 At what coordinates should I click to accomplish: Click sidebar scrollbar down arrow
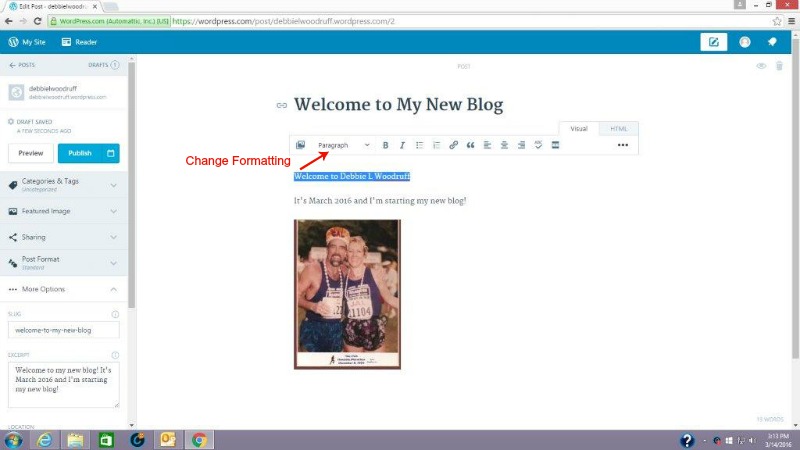132,424
